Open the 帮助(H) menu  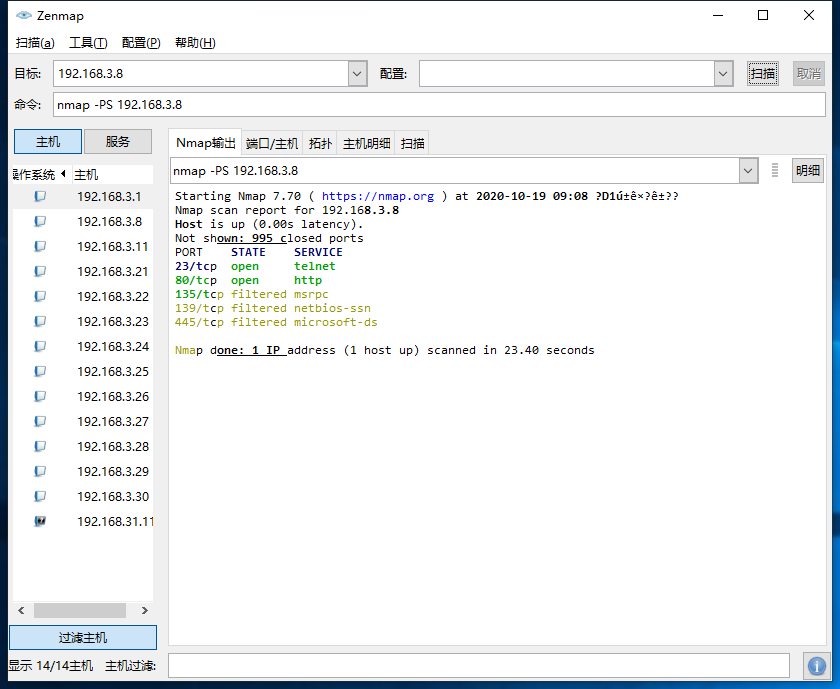(195, 43)
